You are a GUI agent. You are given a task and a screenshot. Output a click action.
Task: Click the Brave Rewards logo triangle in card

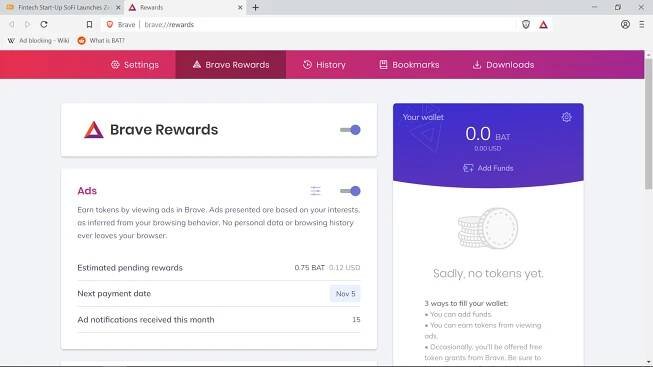94,130
